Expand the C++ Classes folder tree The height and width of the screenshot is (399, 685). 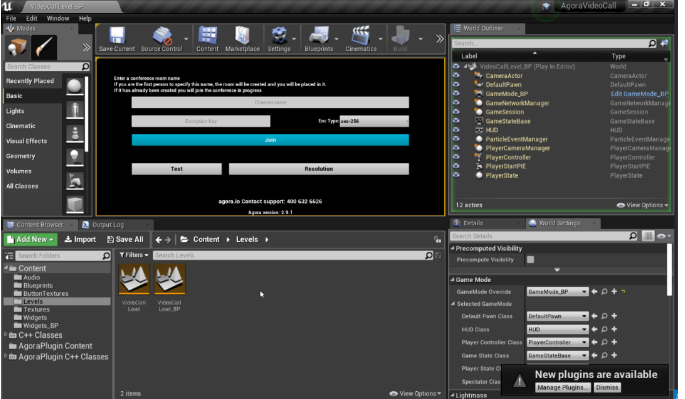[6, 335]
